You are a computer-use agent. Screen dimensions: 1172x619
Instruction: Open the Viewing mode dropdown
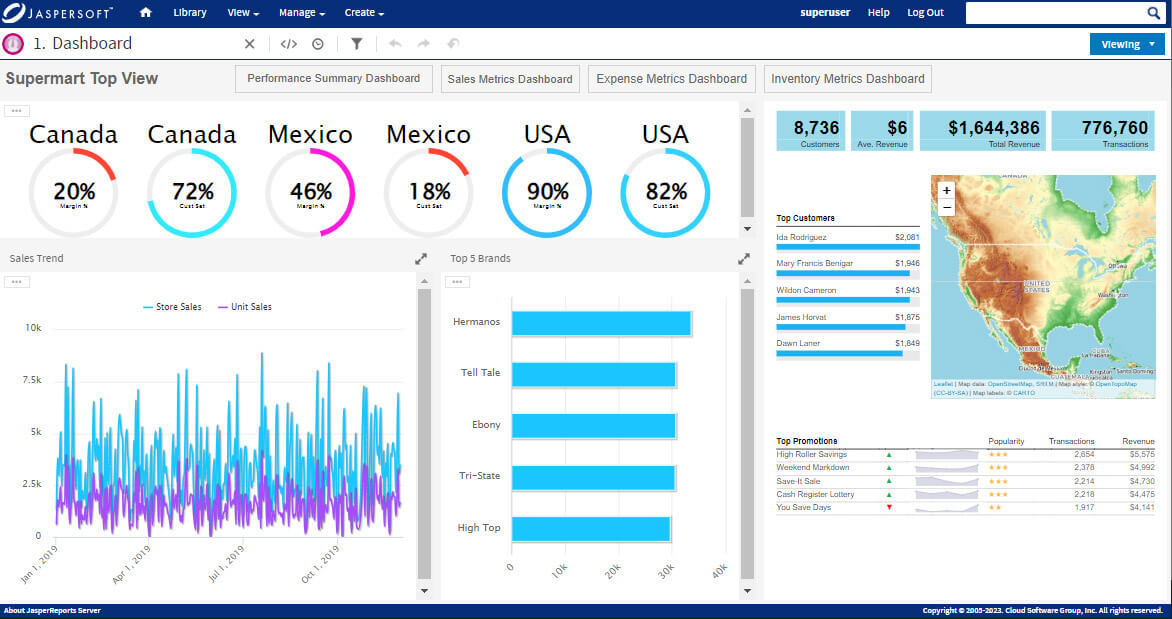coord(1125,44)
